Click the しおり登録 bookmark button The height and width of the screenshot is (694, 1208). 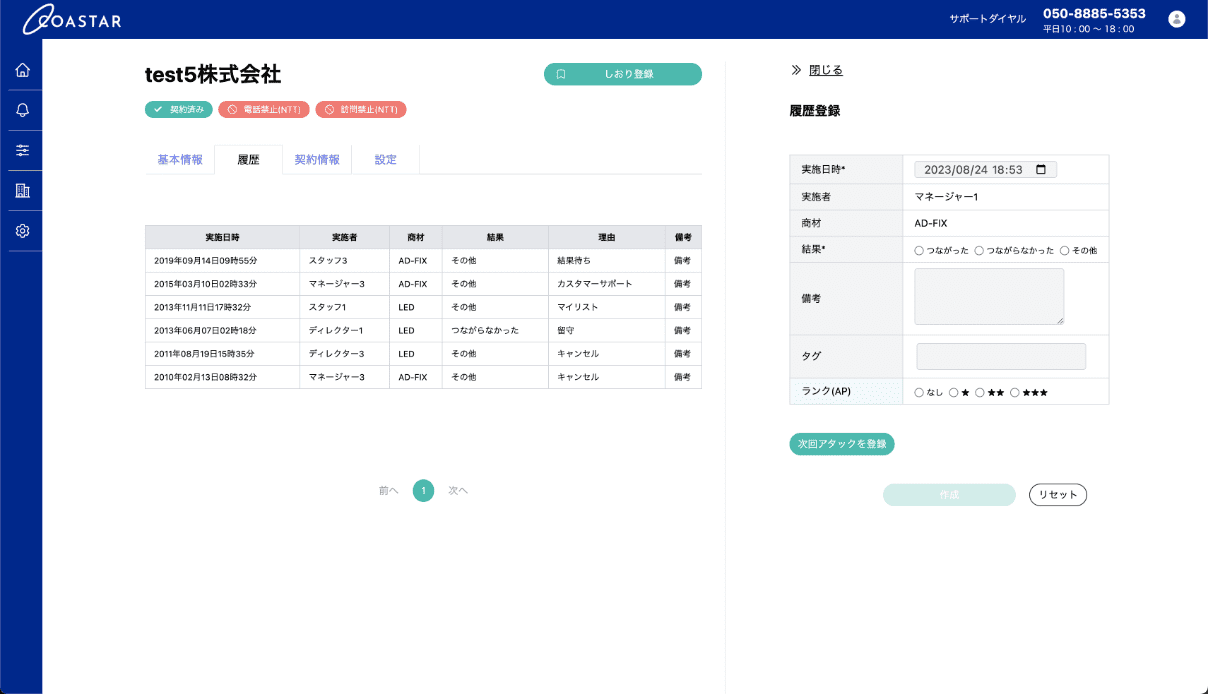[x=622, y=74]
